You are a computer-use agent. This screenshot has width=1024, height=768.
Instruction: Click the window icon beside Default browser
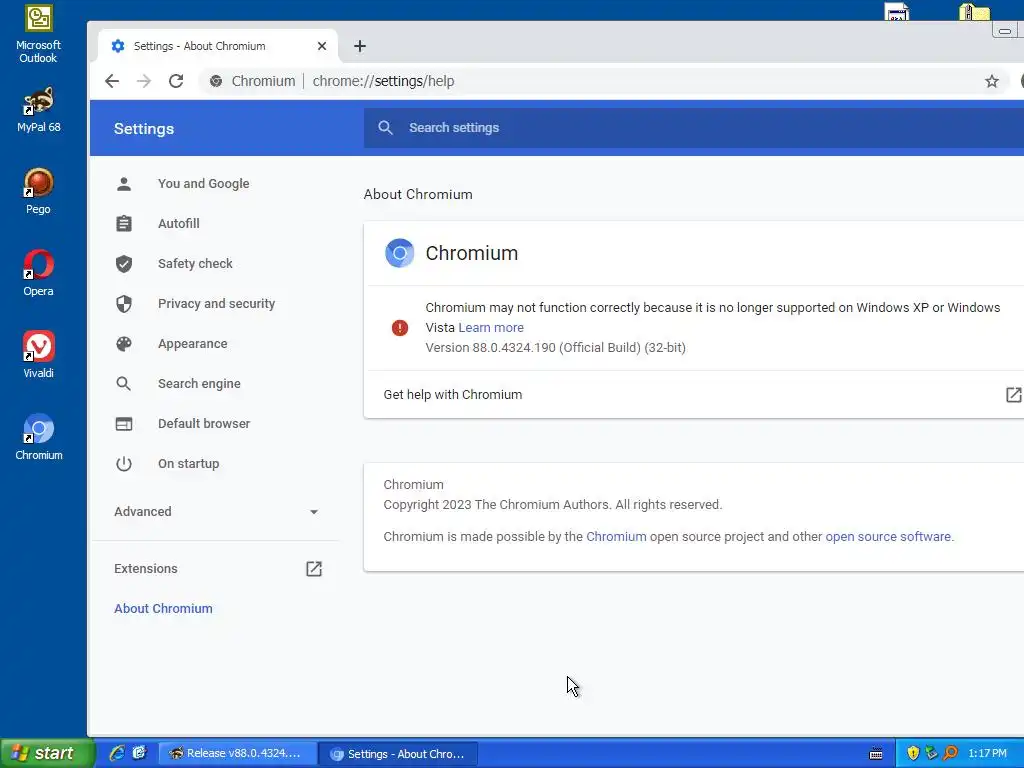[124, 424]
